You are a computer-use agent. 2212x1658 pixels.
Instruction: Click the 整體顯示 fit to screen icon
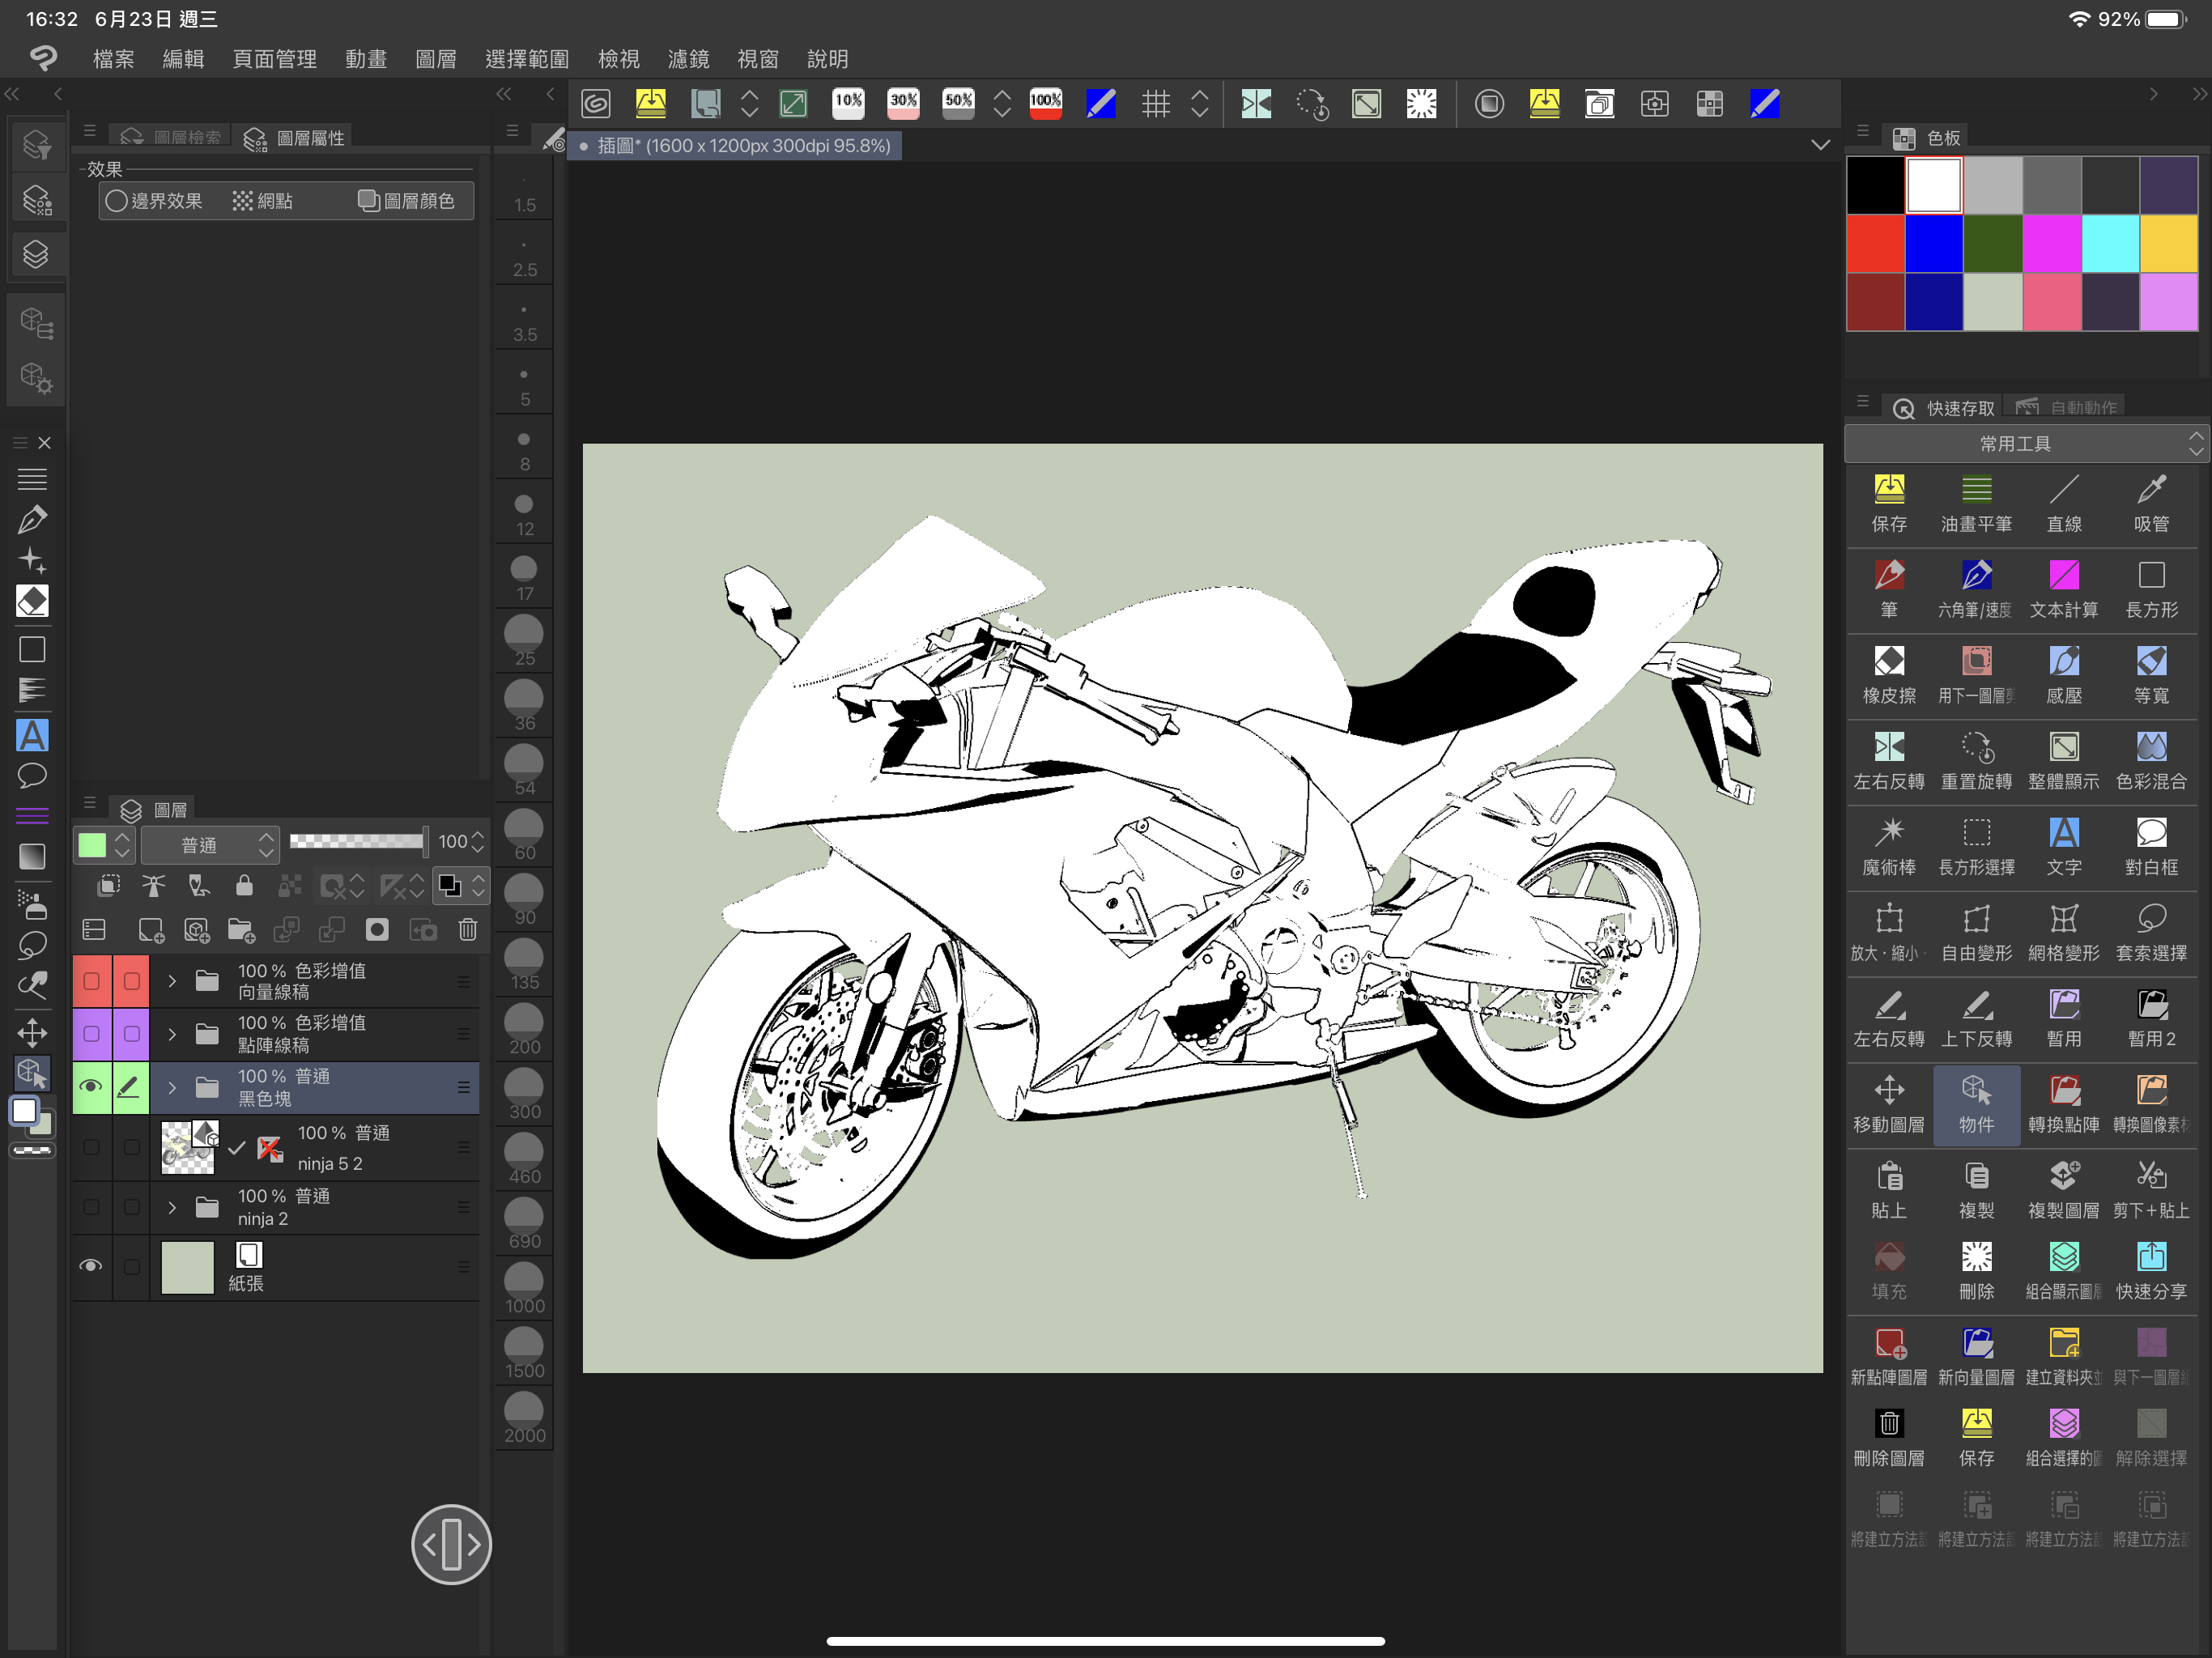(2063, 761)
